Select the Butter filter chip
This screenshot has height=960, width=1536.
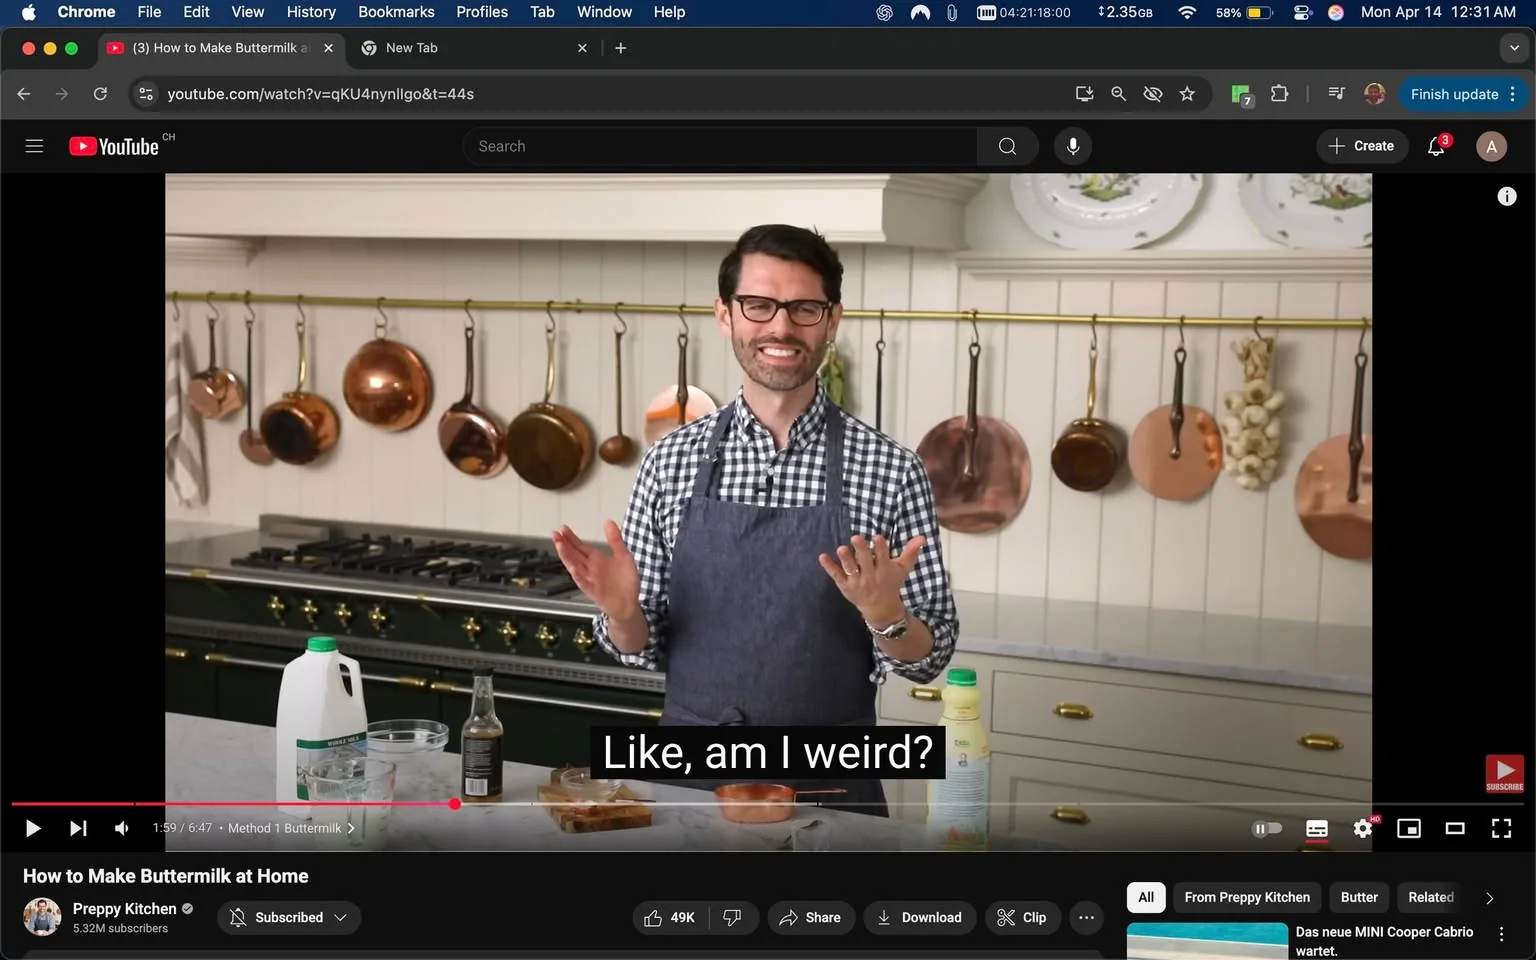pyautogui.click(x=1359, y=897)
